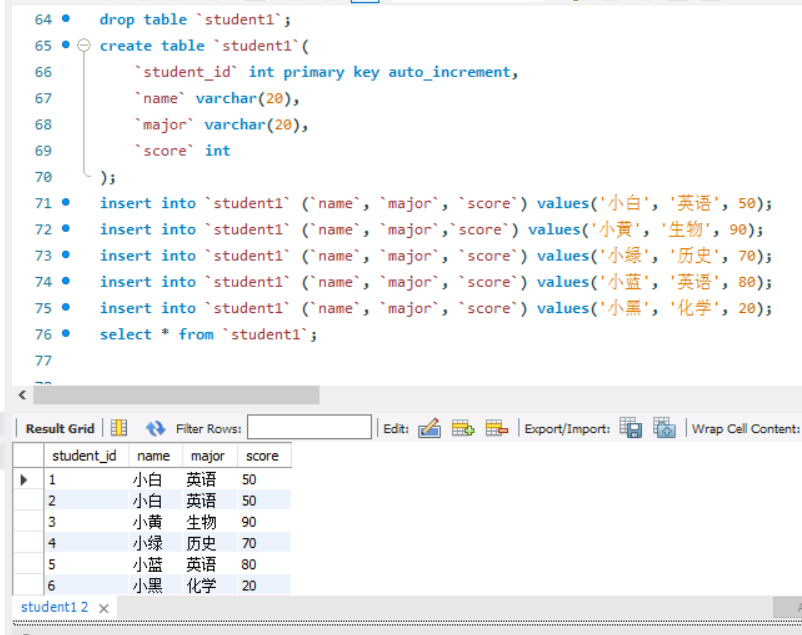Image resolution: width=802 pixels, height=635 pixels.
Task: Select the score cell with value 20
Action: [264, 585]
